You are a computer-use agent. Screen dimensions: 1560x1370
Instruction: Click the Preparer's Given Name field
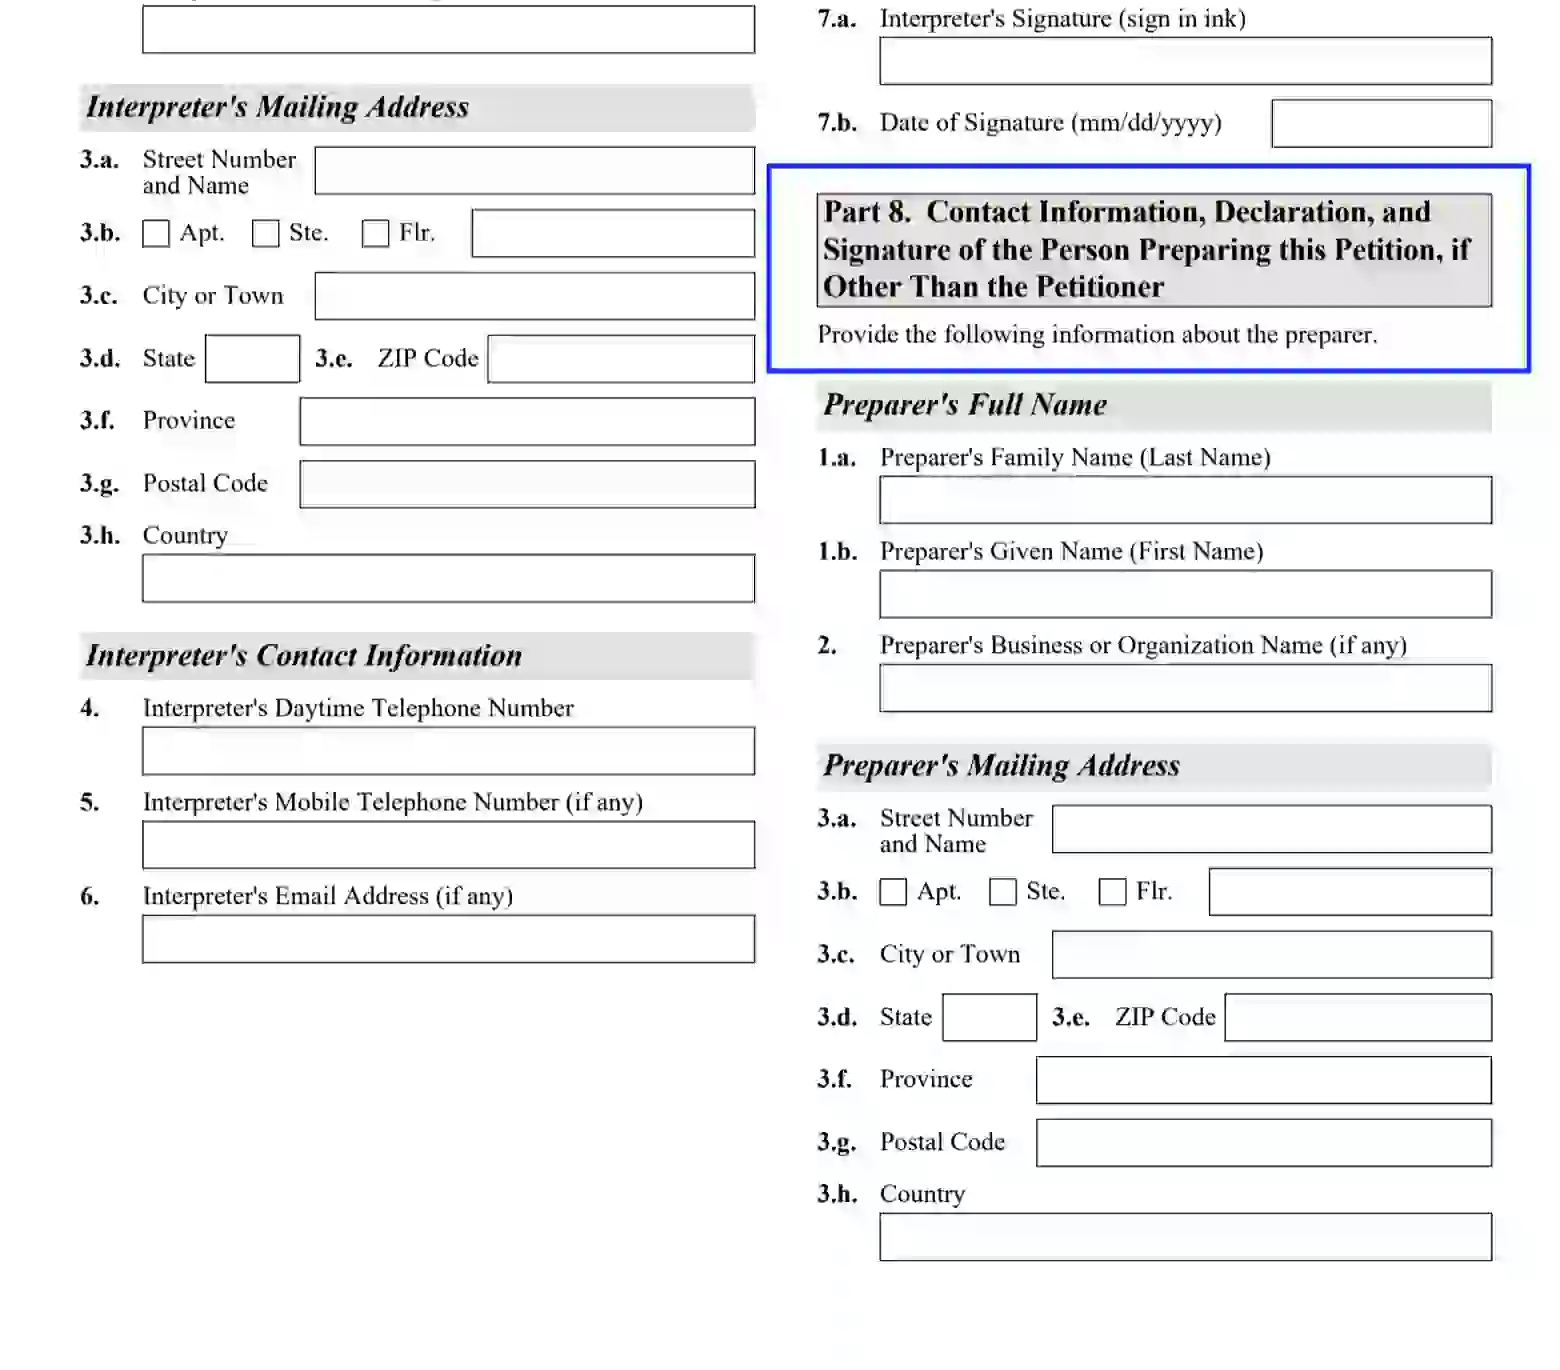[x=1184, y=593]
